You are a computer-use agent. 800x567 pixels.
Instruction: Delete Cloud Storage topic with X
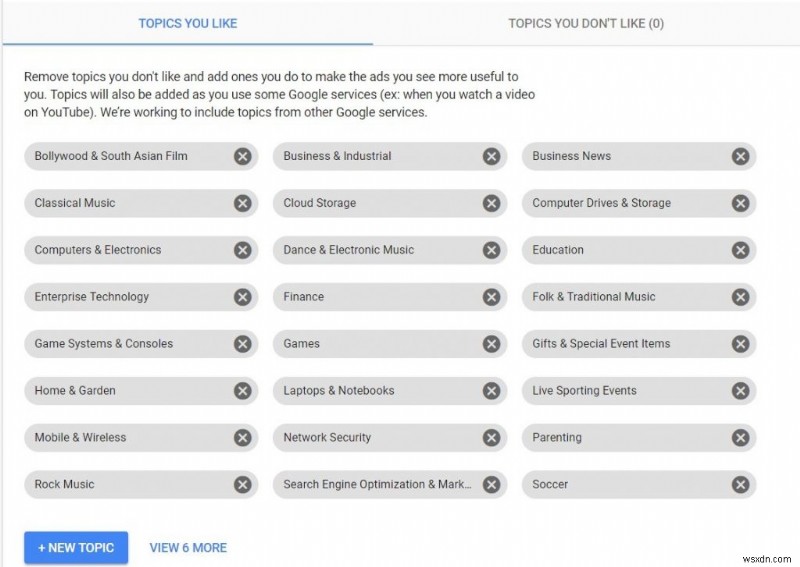coord(491,203)
